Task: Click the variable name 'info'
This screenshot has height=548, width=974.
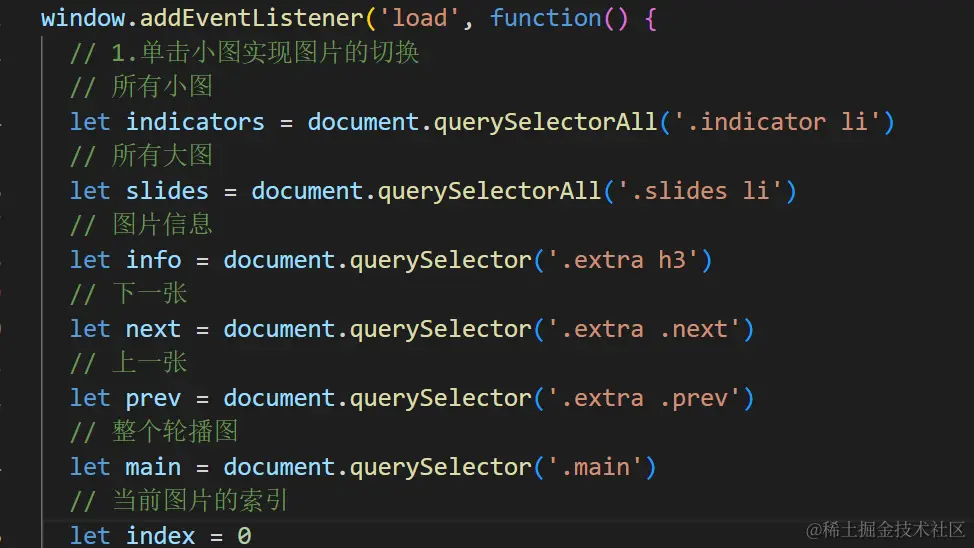Action: tap(153, 260)
